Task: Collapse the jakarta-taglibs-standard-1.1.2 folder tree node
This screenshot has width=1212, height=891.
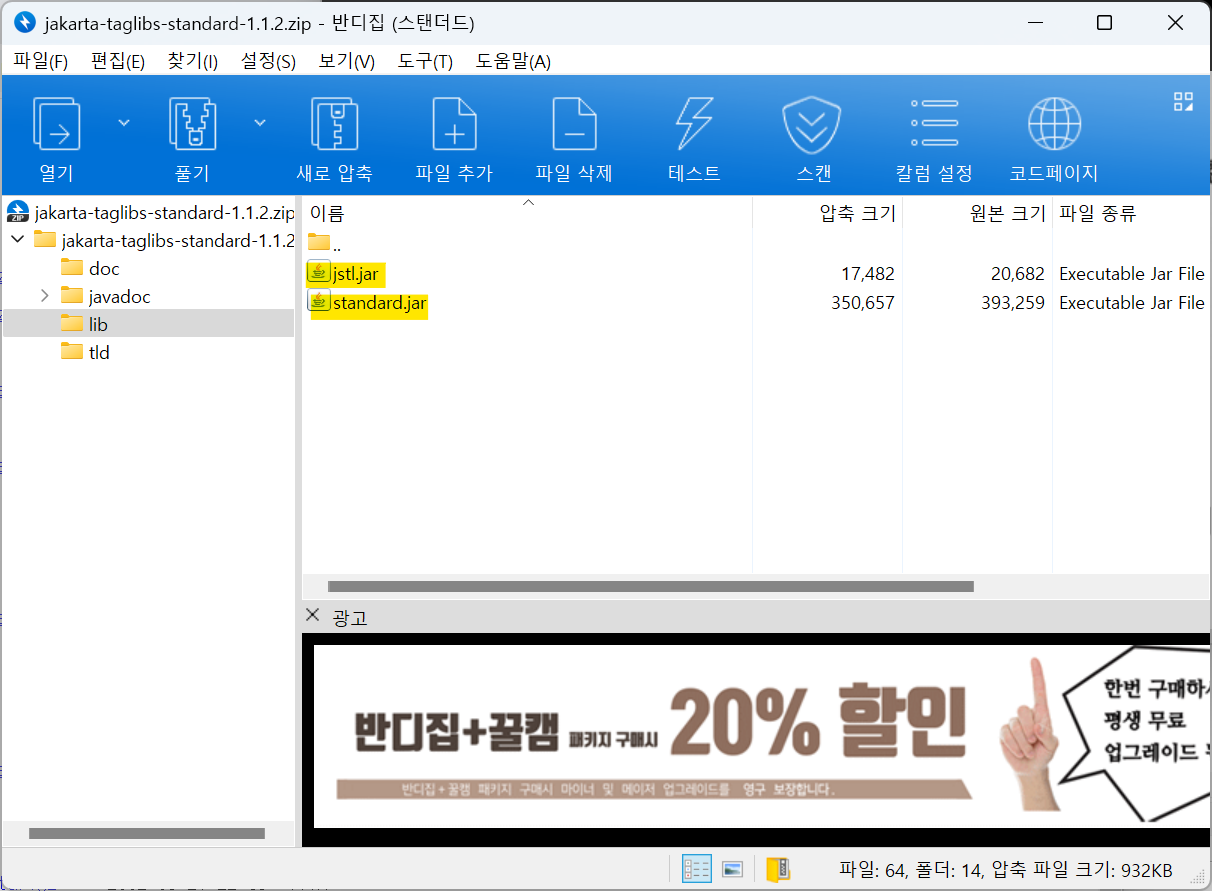Action: pyautogui.click(x=17, y=239)
